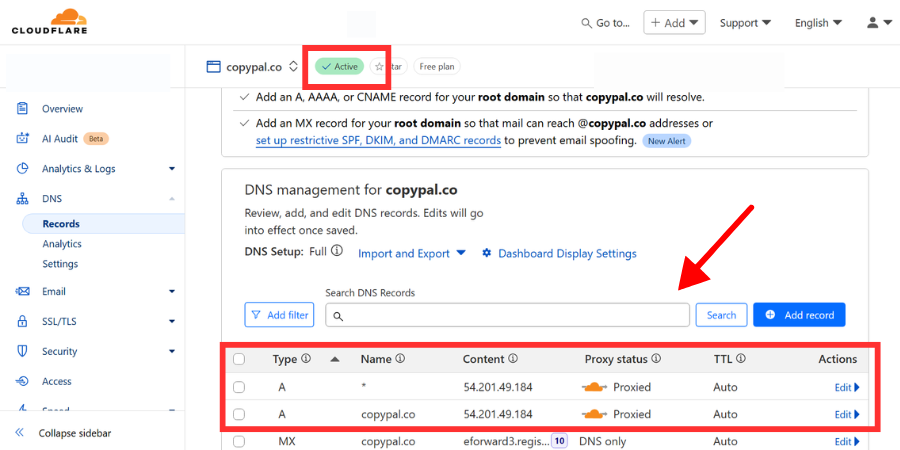900x450 pixels.
Task: Edit the MX record
Action: pyautogui.click(x=847, y=441)
